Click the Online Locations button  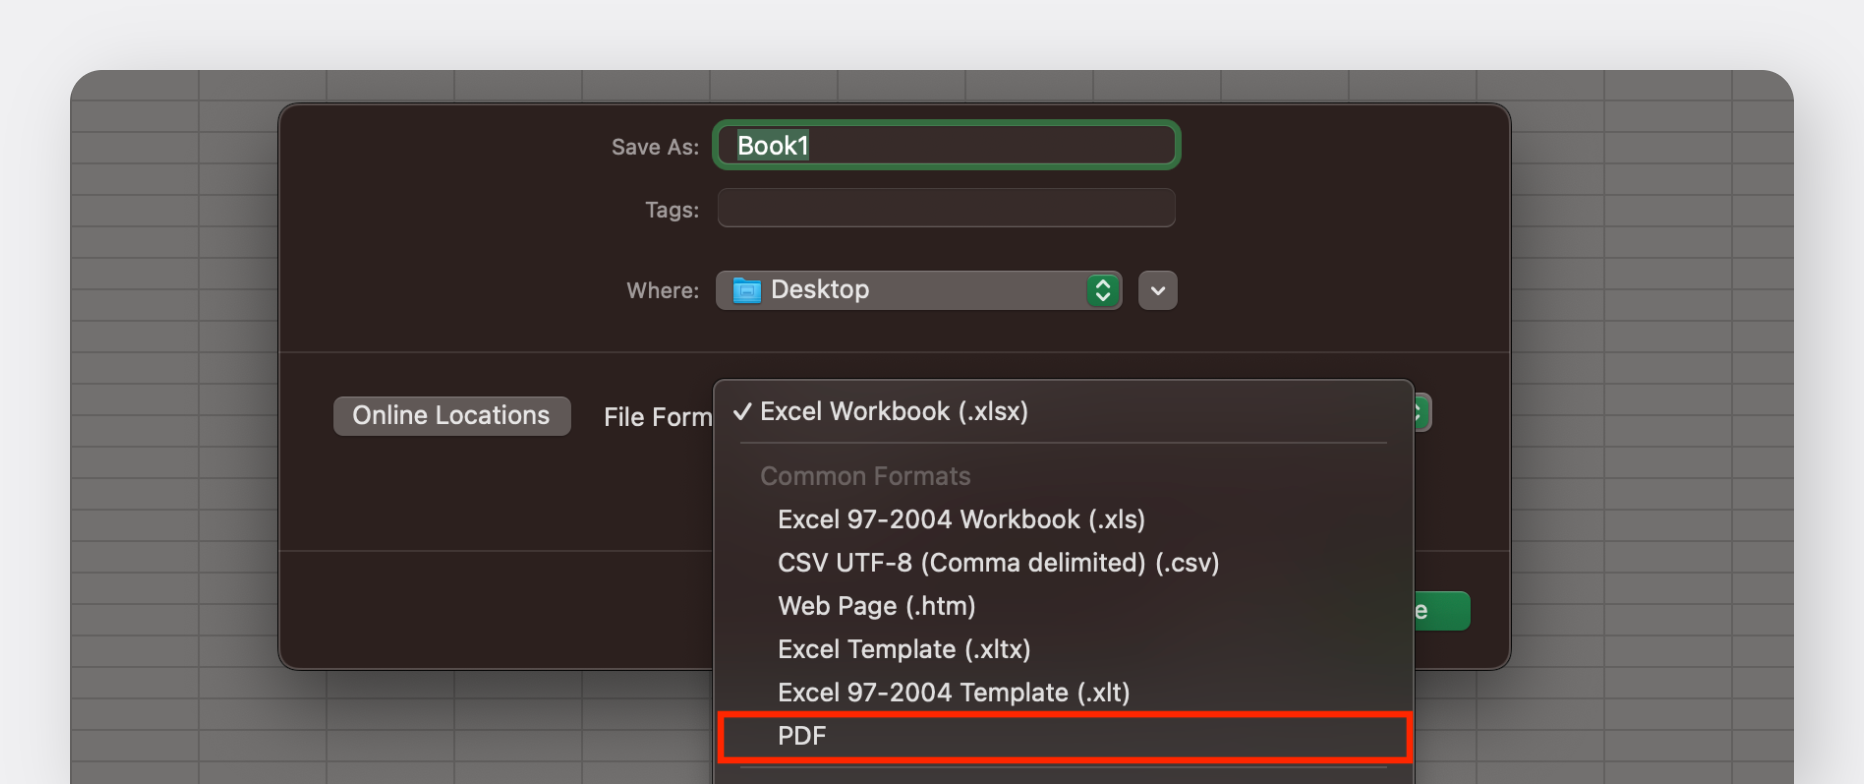click(x=451, y=416)
